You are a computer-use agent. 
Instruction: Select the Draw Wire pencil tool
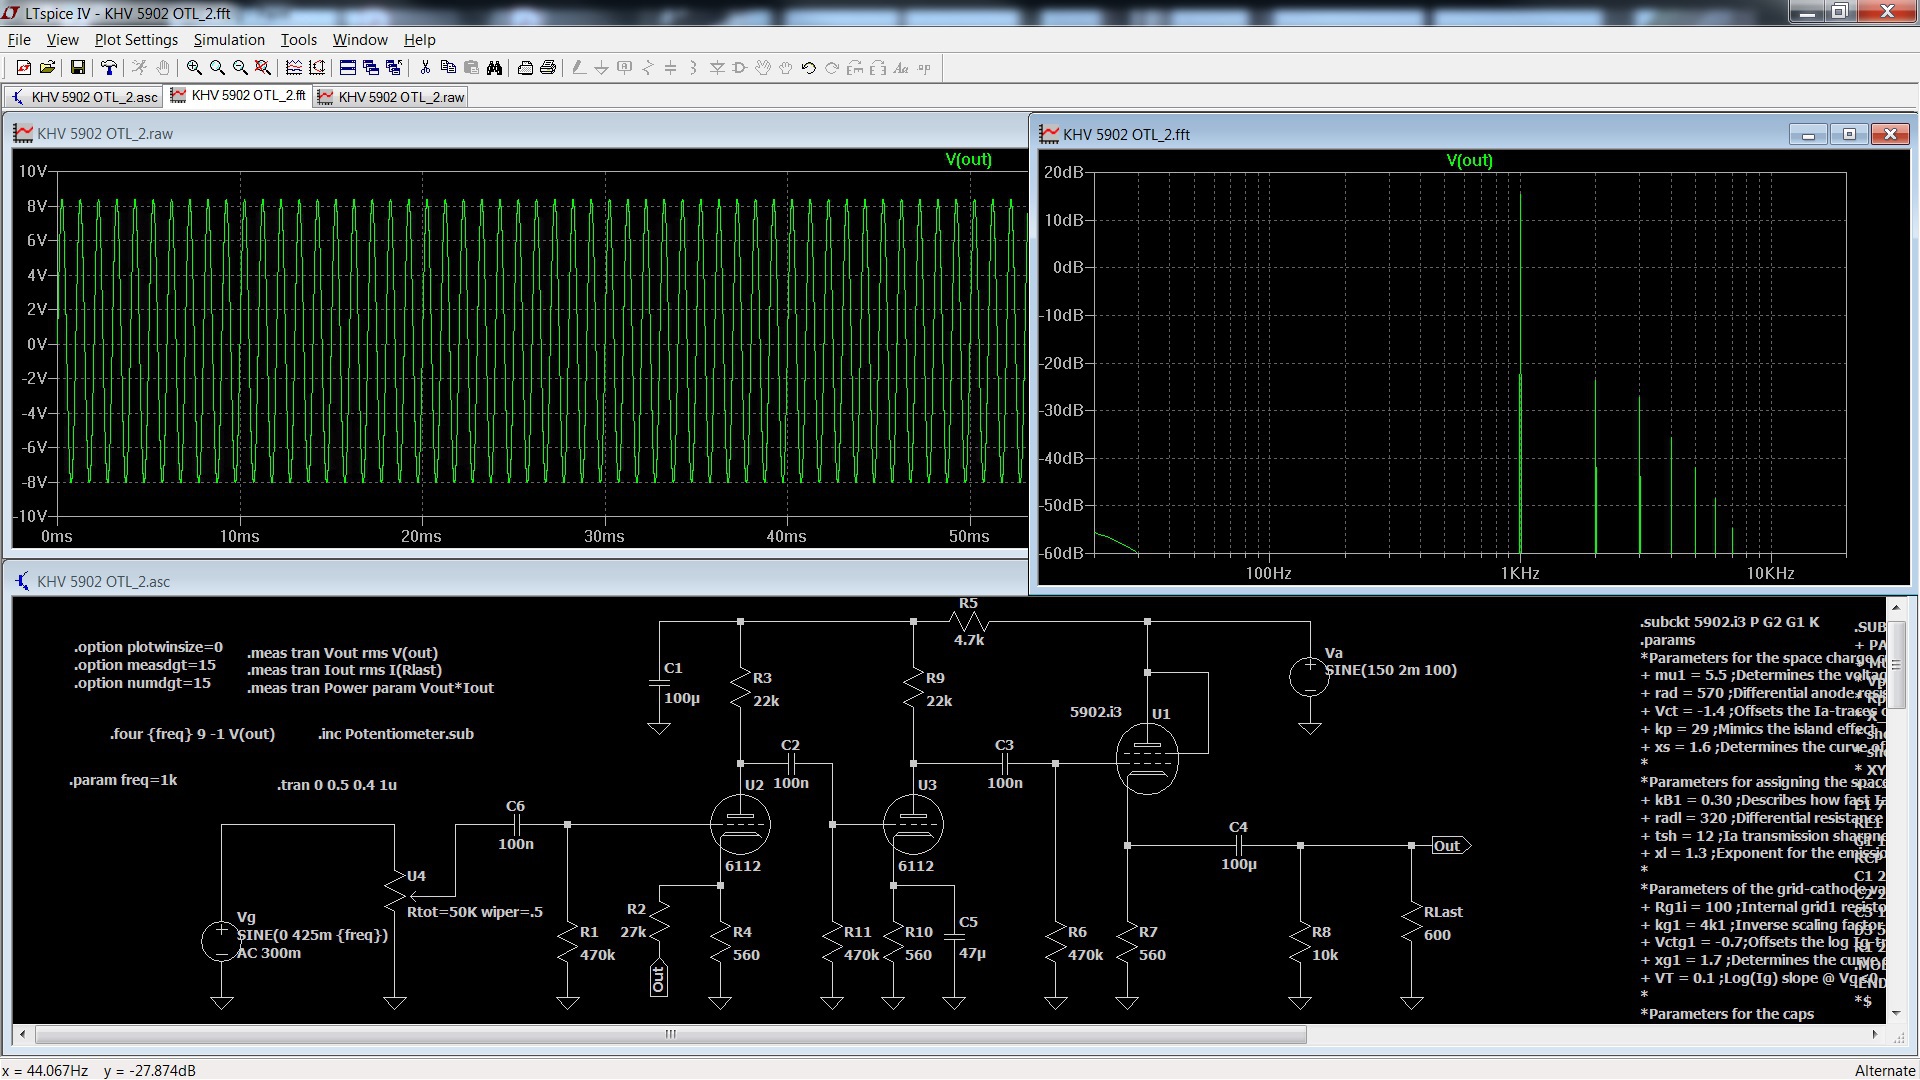[x=578, y=68]
